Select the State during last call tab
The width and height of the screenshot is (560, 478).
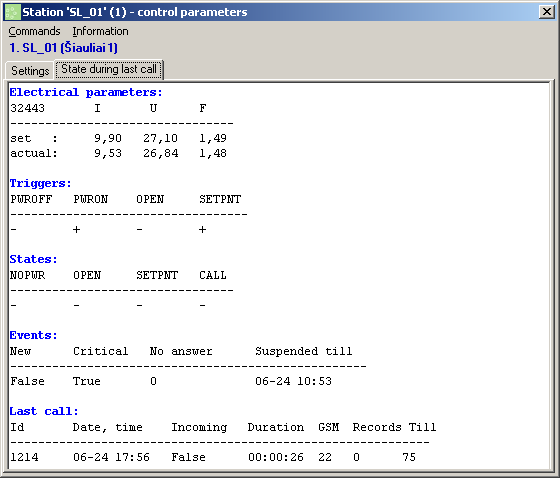[x=109, y=69]
